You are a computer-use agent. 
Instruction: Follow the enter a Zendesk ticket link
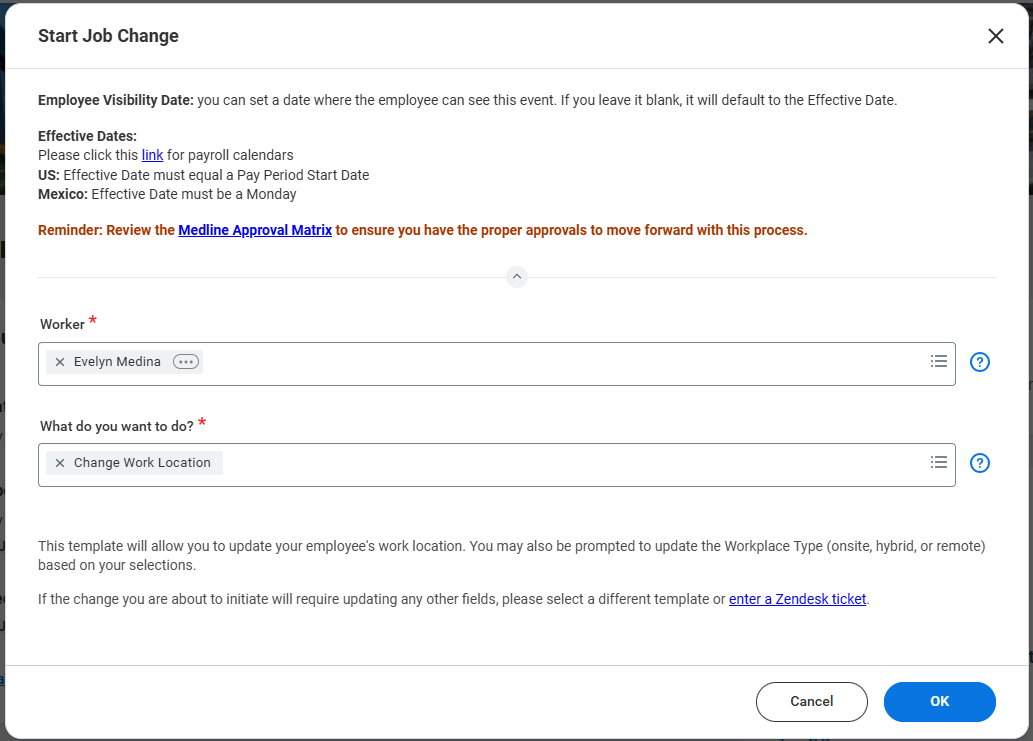[797, 600]
